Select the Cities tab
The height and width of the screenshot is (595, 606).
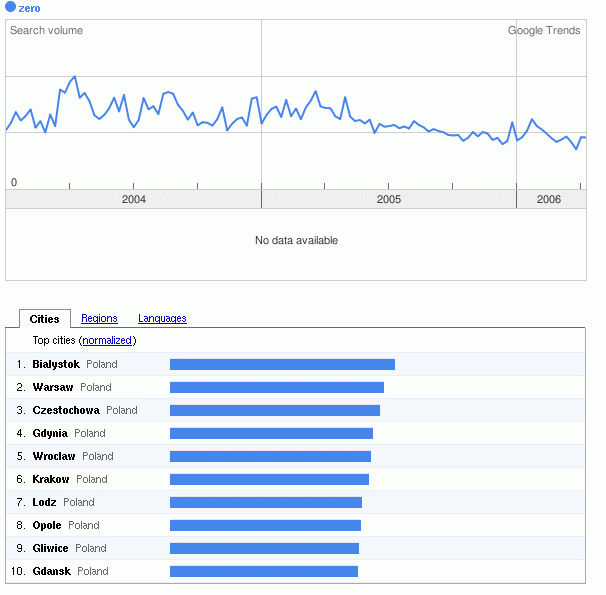click(45, 319)
